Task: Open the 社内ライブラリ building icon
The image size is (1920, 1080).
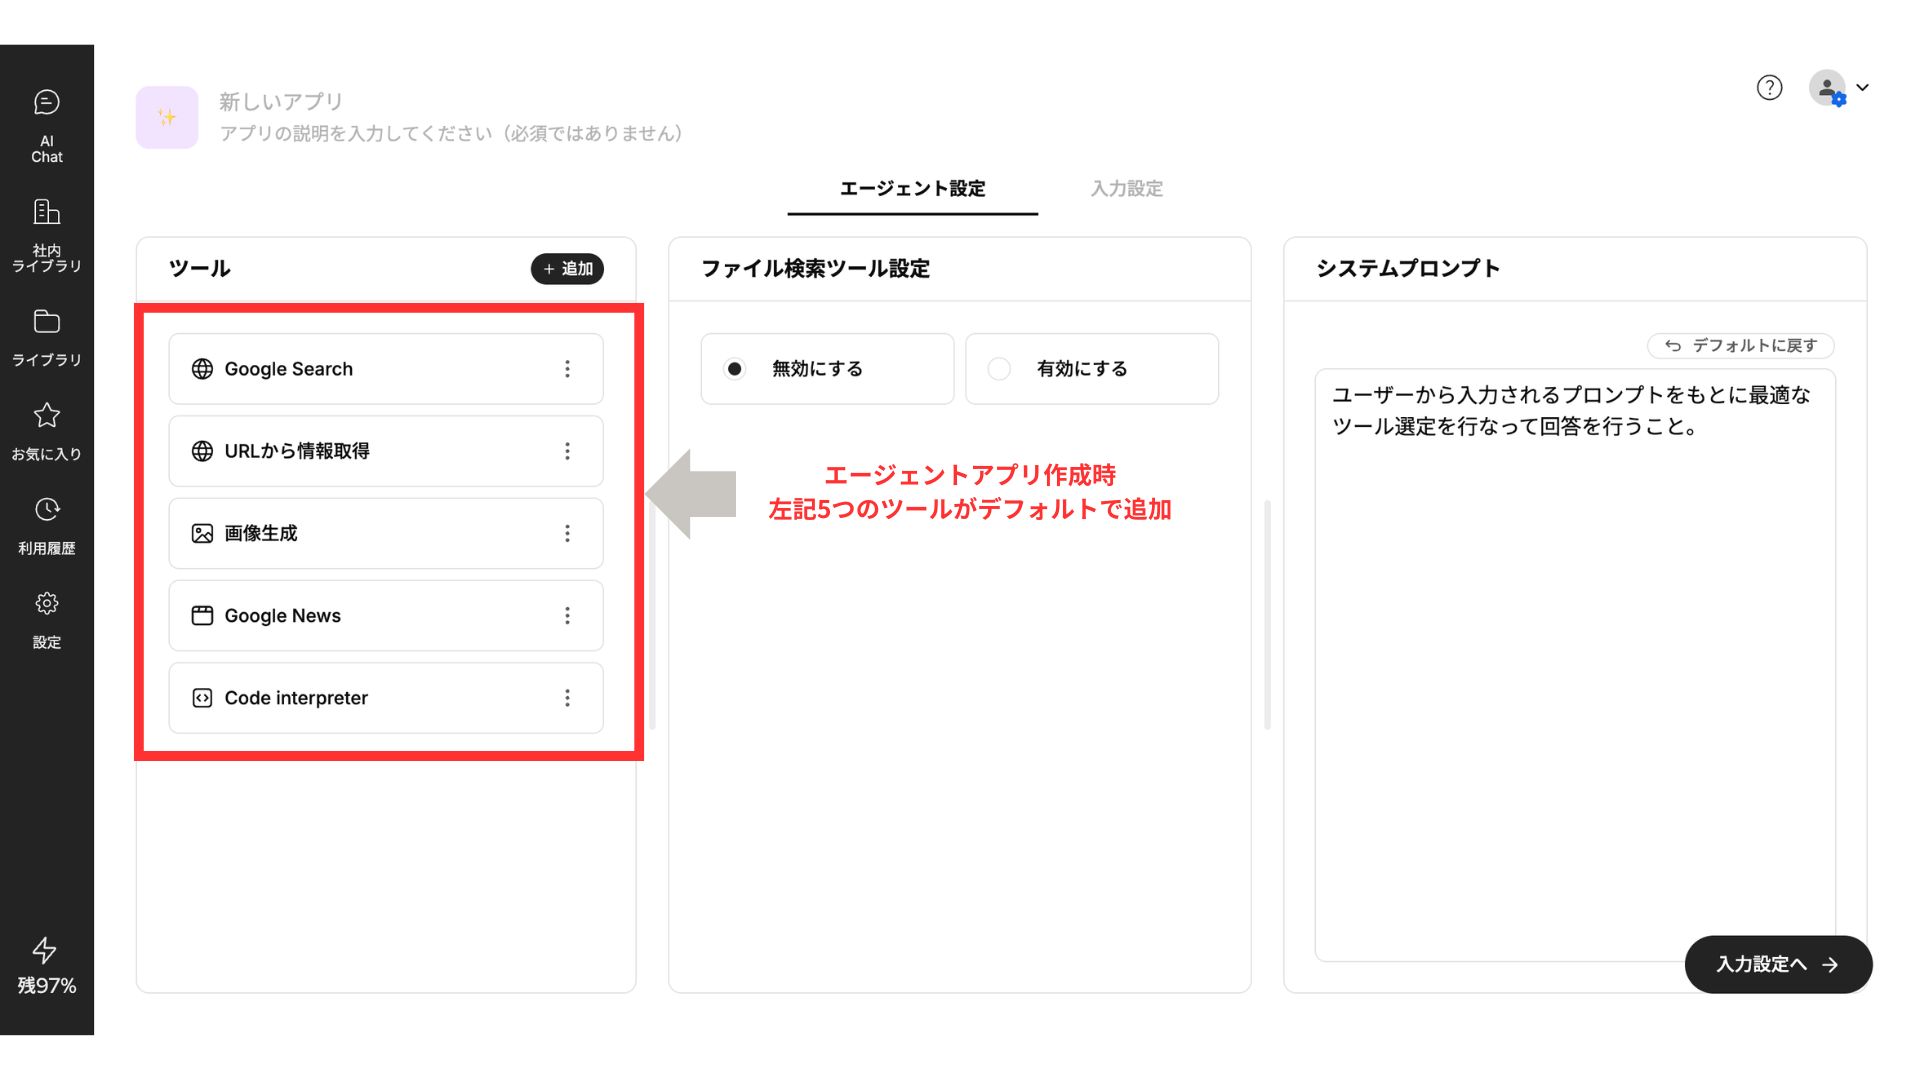Action: 46,212
